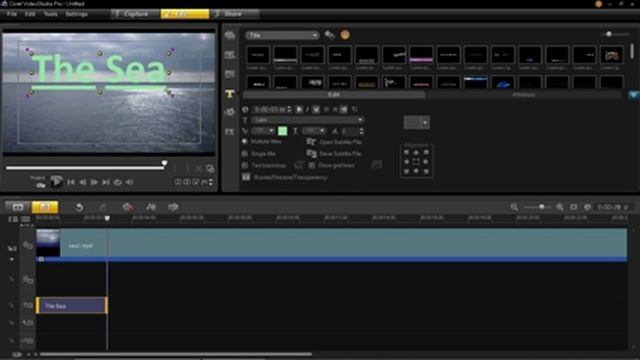Expand the track manager arrow under video track
This screenshot has width=640, height=360.
(11, 259)
